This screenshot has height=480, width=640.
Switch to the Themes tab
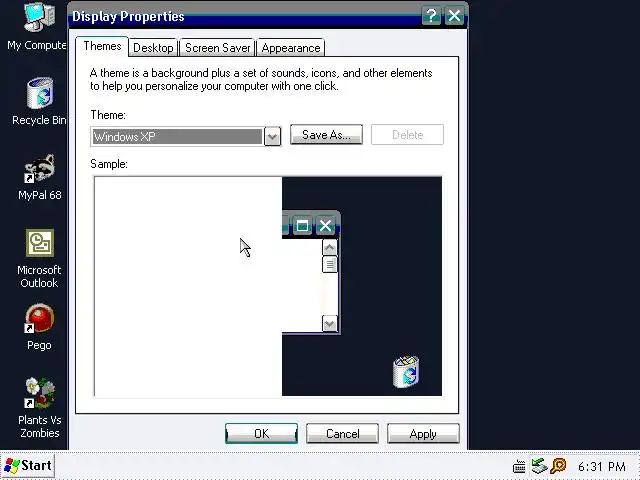click(102, 46)
